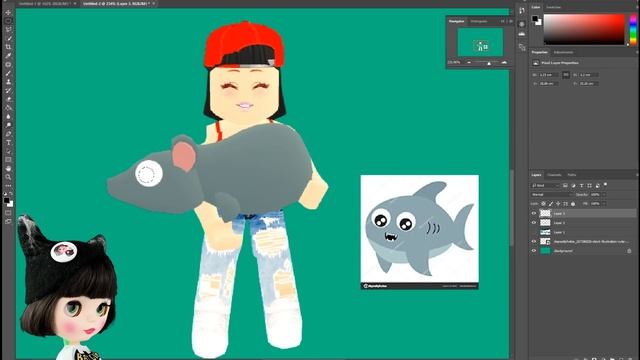Hide the second layer via eye icon
Viewport: 640px width, 360px height.
click(x=533, y=222)
